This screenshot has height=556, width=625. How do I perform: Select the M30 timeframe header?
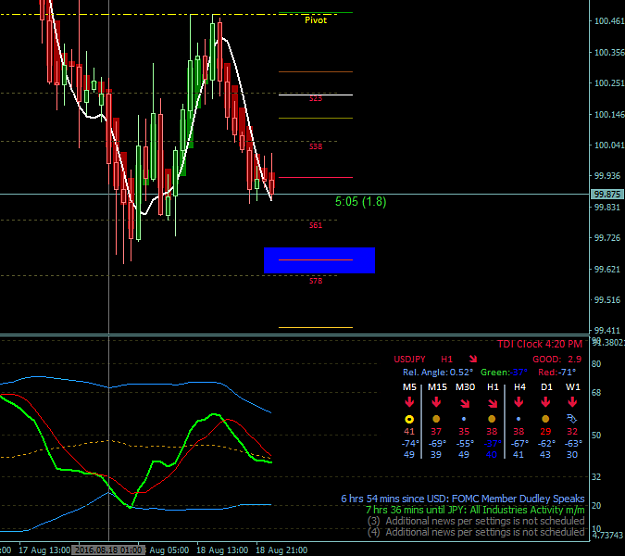coord(465,387)
